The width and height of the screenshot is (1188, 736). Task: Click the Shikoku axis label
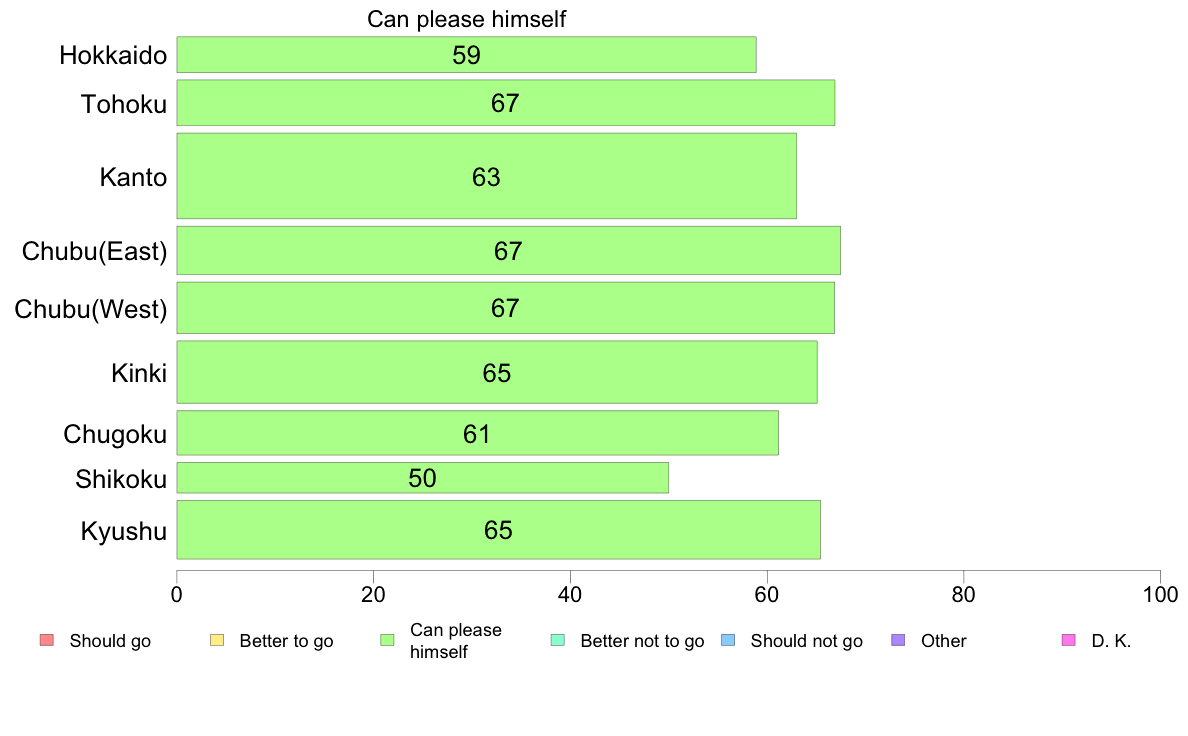coord(120,479)
